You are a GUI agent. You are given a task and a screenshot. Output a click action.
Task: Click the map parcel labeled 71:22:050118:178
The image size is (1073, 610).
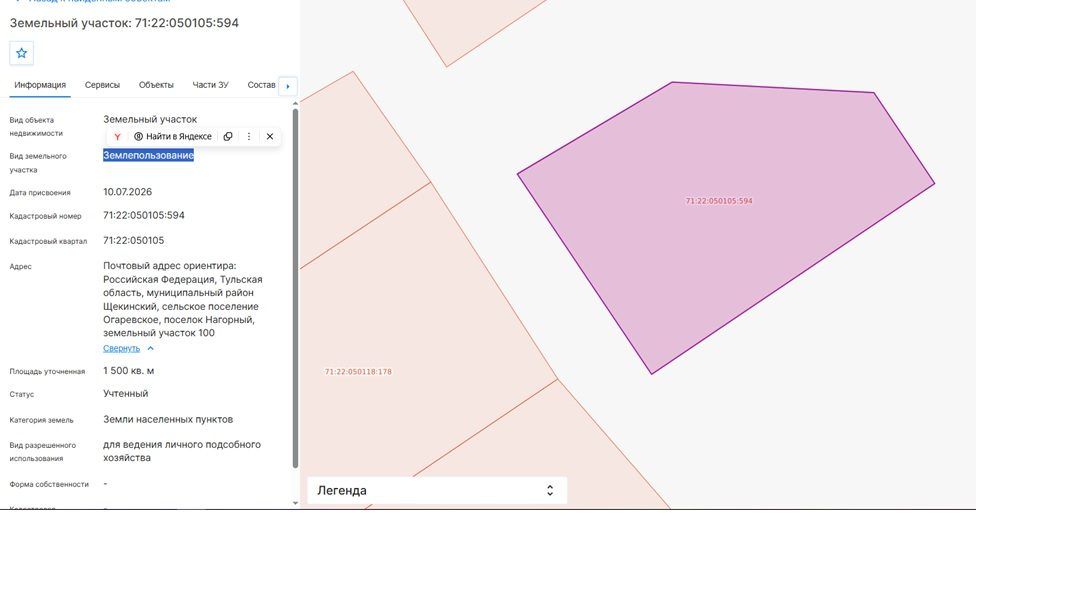click(x=358, y=372)
